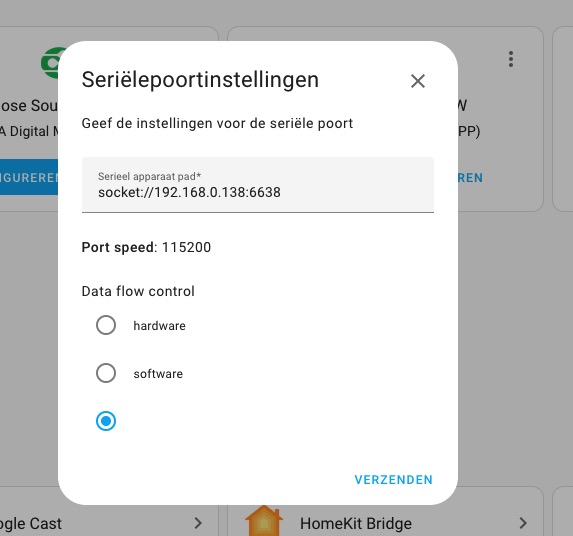Click the Port speed 115200 text
This screenshot has height=536, width=573.
(146, 247)
